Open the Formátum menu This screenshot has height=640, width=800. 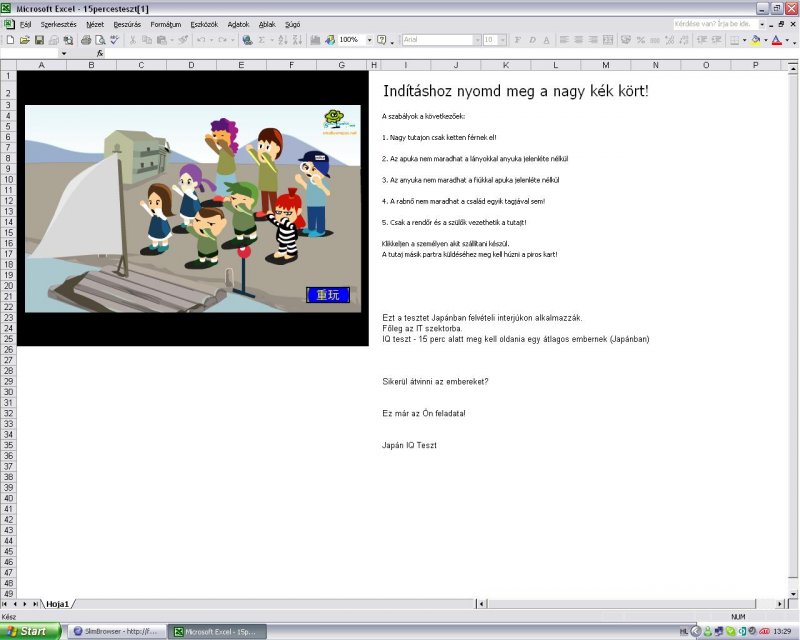tap(165, 24)
